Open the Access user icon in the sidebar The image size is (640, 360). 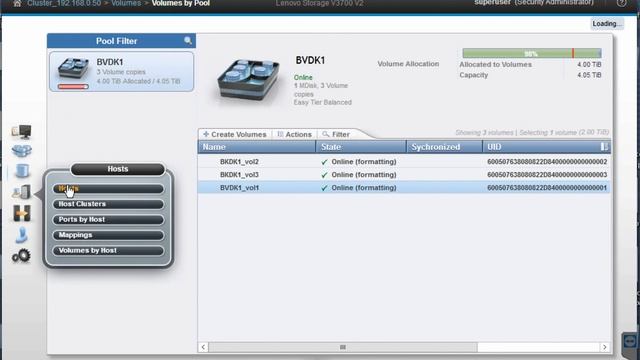22,235
